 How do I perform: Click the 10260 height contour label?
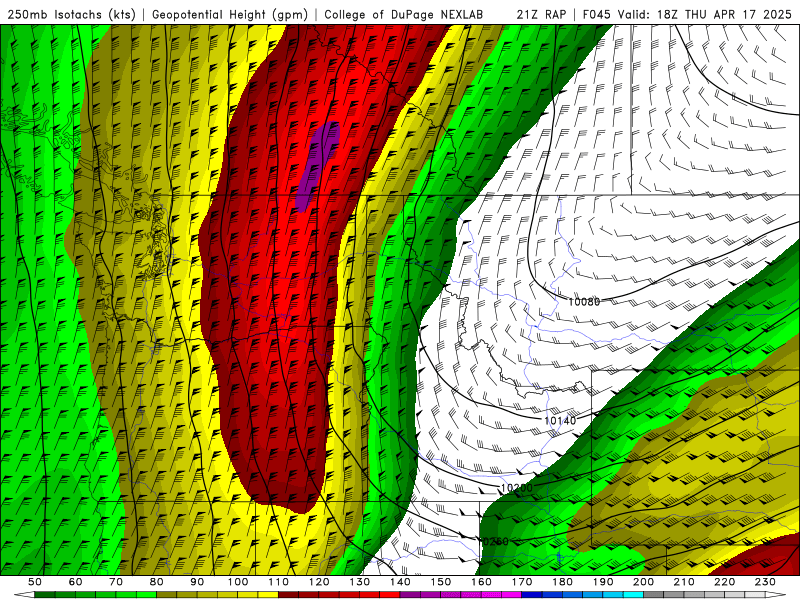(494, 541)
